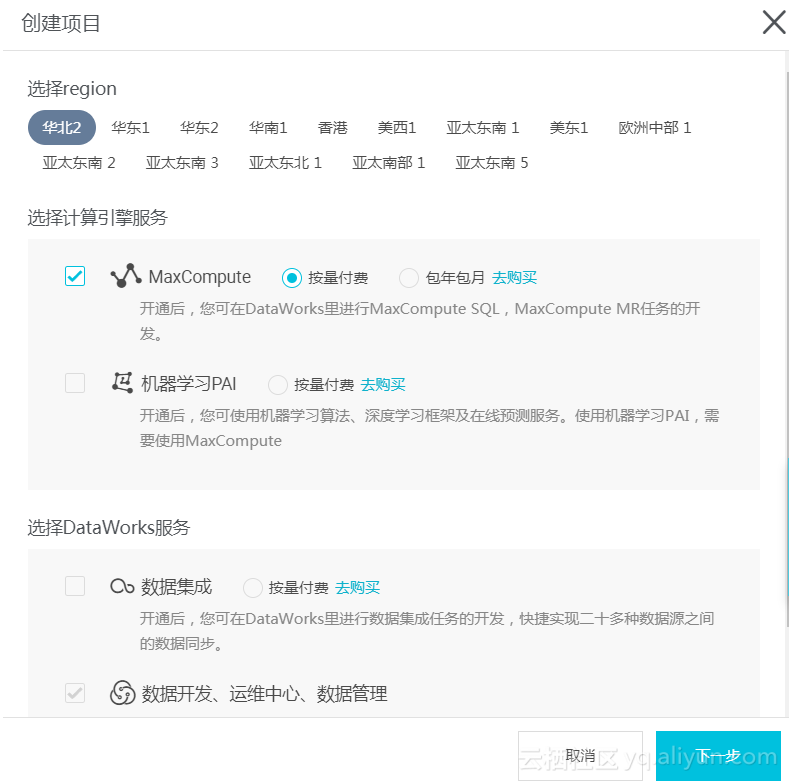Check the 数据集成 checkbox
The image size is (789, 782).
pyautogui.click(x=75, y=586)
